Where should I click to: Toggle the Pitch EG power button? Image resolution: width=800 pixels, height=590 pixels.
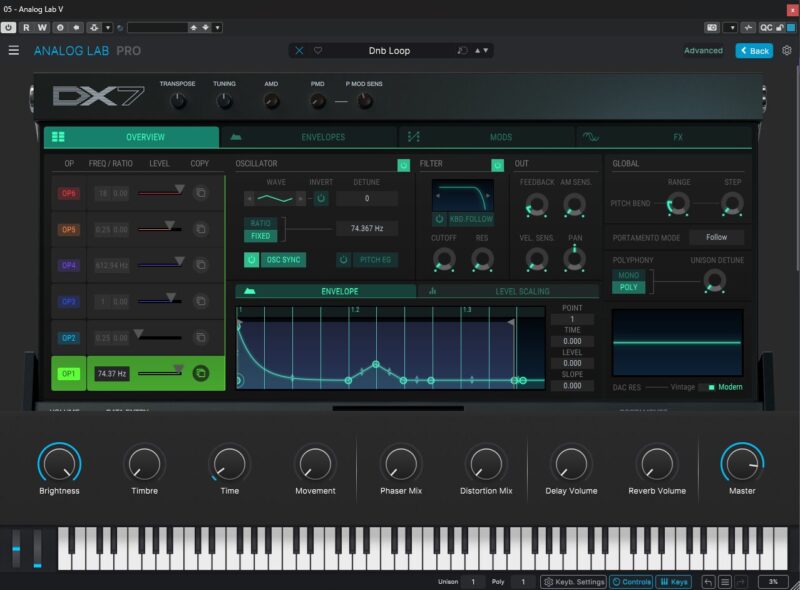(343, 260)
